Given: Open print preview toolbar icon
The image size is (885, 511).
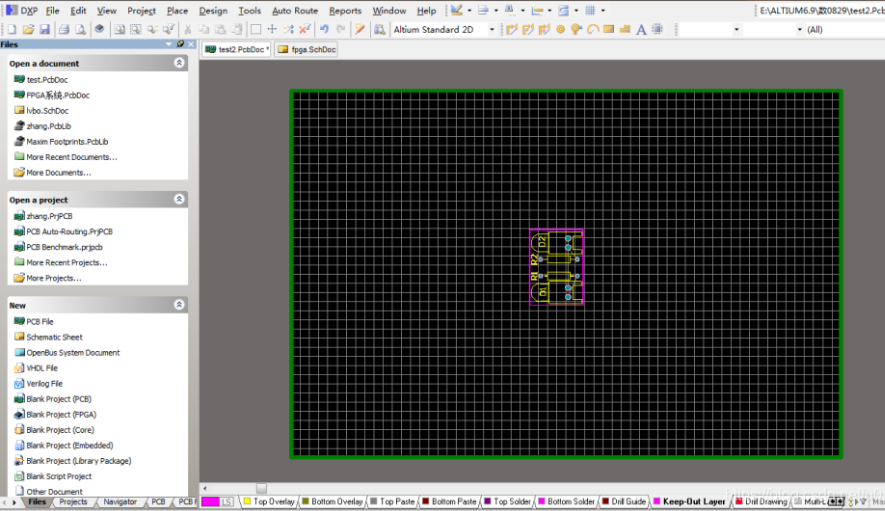Looking at the screenshot, I should point(81,29).
